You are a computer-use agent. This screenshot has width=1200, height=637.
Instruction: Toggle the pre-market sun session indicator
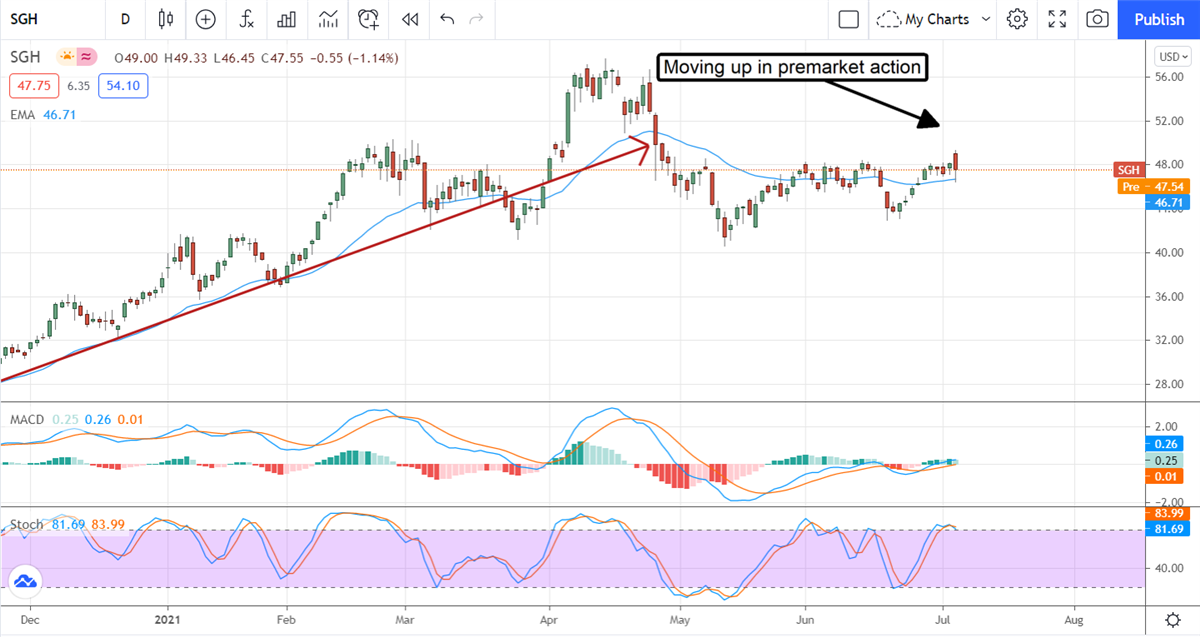67,57
